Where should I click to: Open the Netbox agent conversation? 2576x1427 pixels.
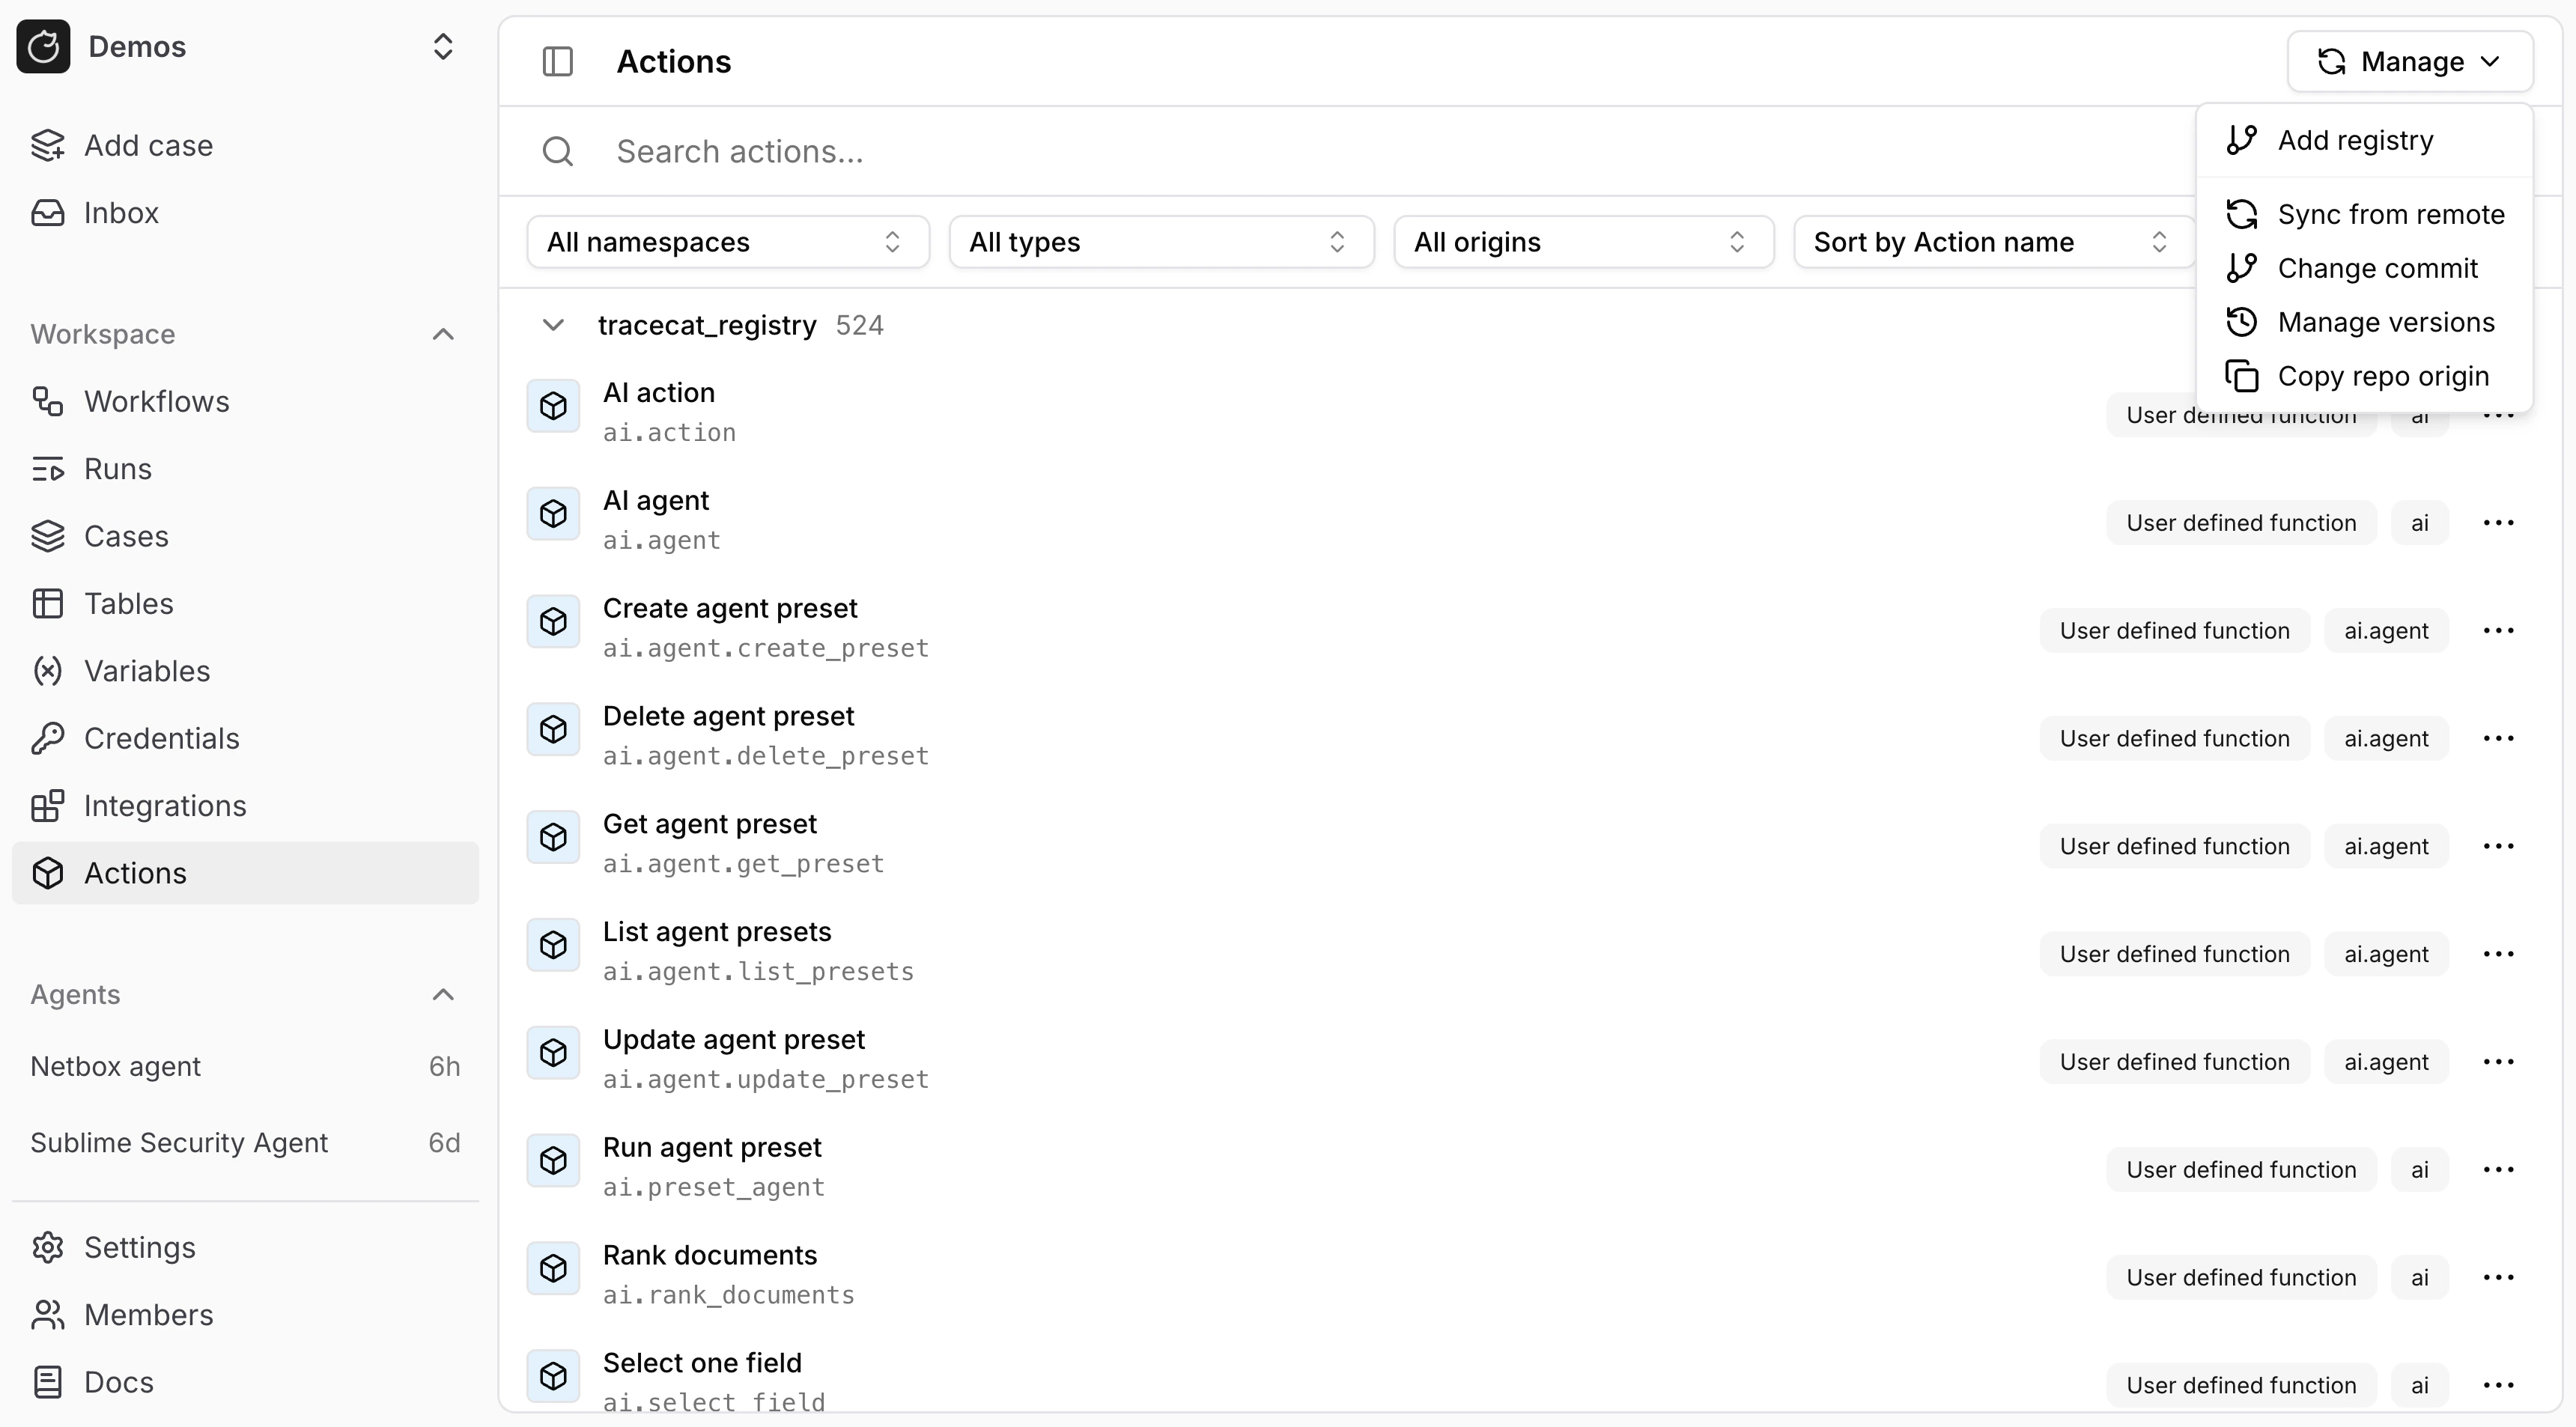click(117, 1065)
